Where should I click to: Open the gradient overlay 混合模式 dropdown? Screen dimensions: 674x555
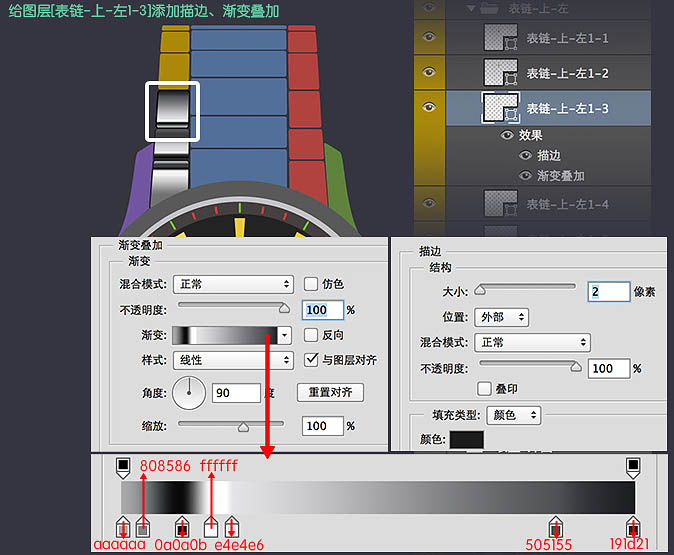pos(233,284)
